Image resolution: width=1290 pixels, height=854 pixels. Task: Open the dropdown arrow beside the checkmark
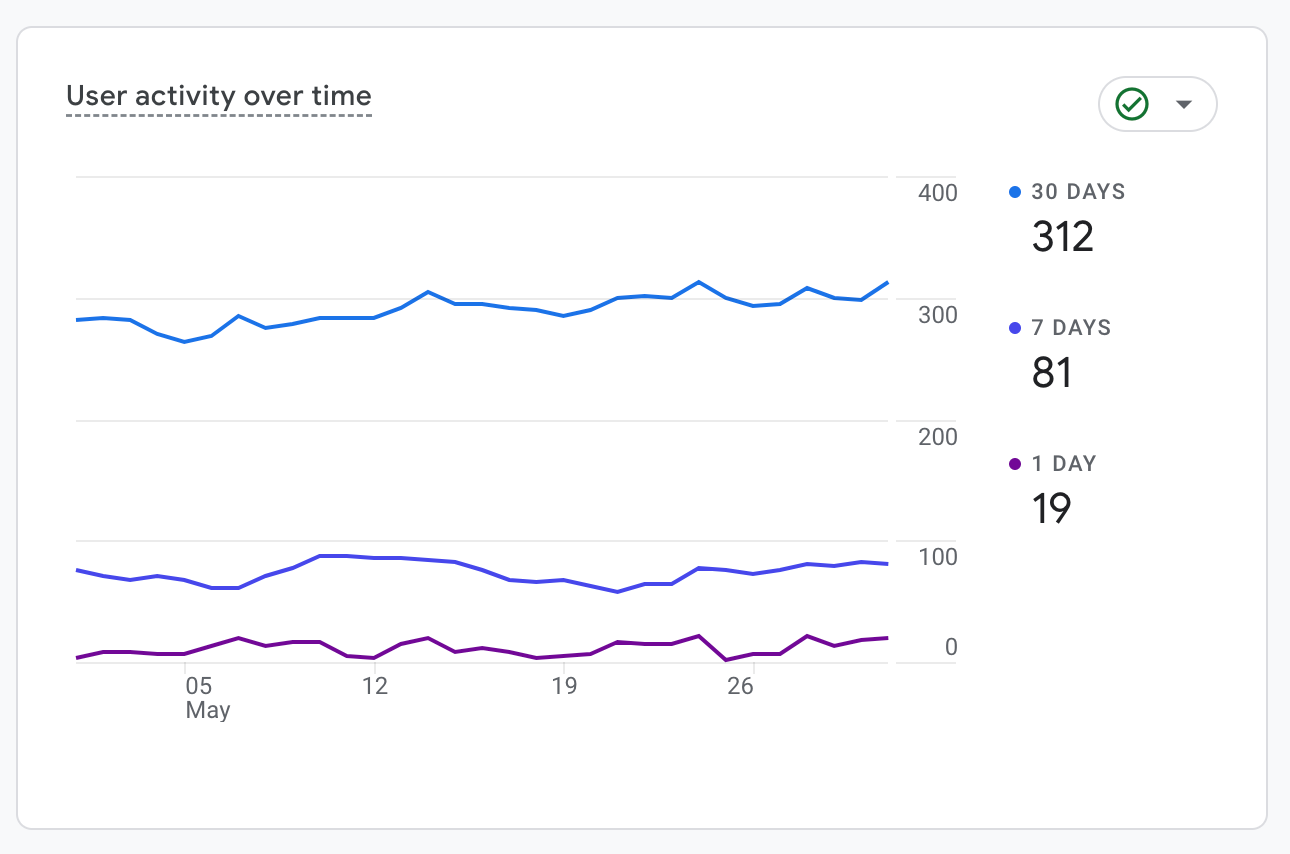(x=1184, y=104)
